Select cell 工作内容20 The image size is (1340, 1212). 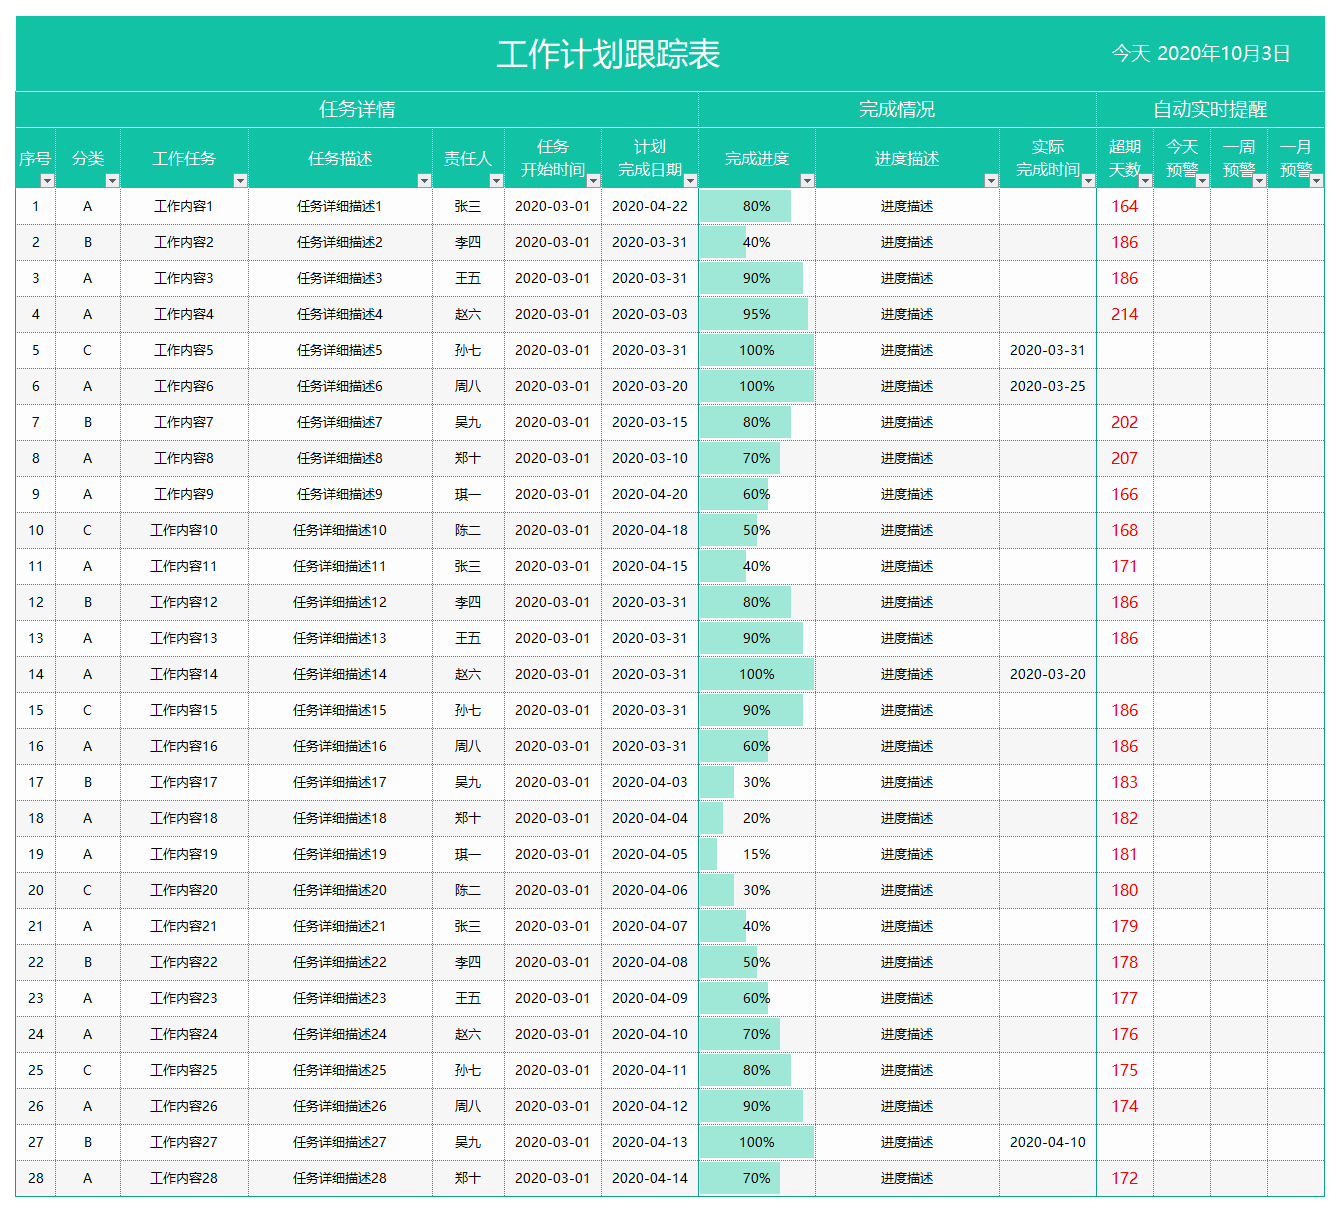[184, 890]
